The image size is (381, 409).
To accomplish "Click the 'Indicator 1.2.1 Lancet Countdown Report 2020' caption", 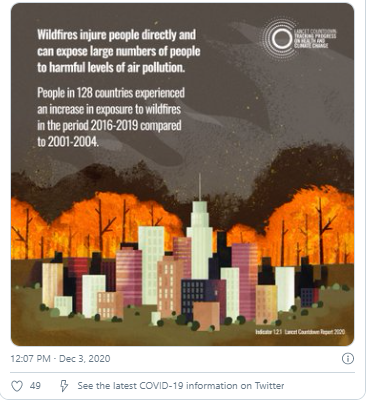I will point(300,332).
